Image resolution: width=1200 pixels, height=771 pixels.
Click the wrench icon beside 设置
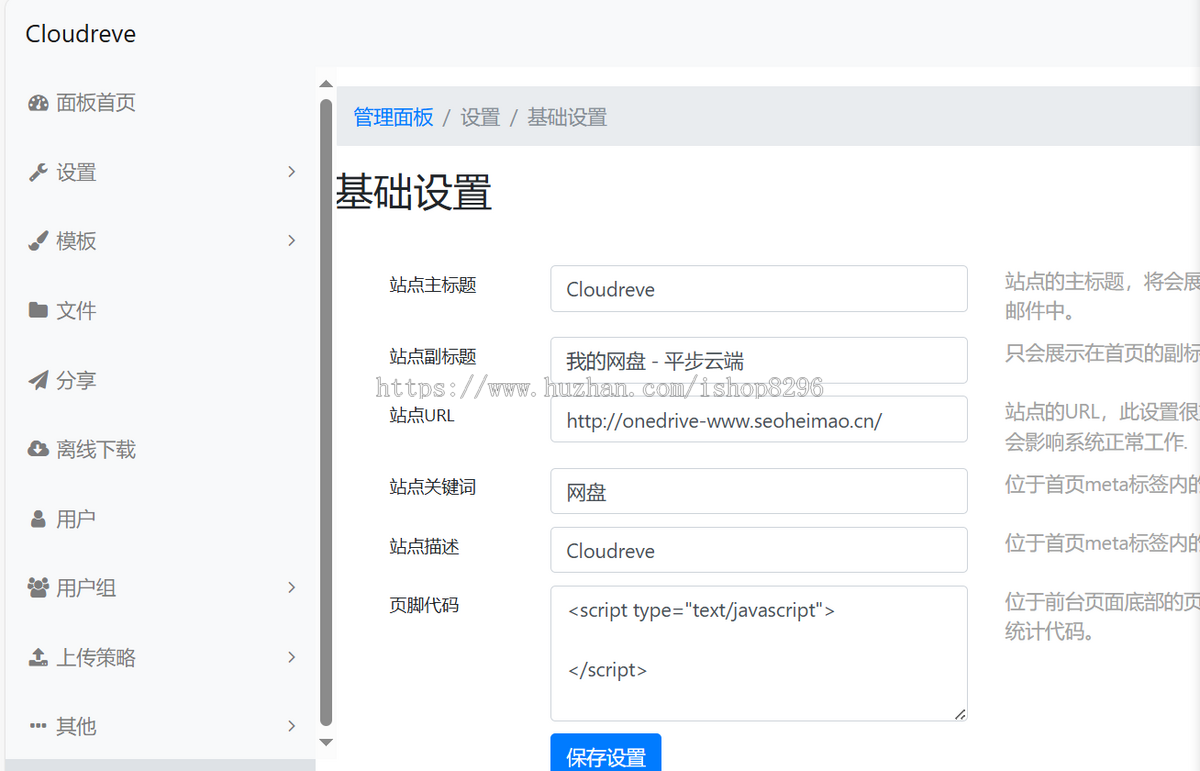(38, 172)
